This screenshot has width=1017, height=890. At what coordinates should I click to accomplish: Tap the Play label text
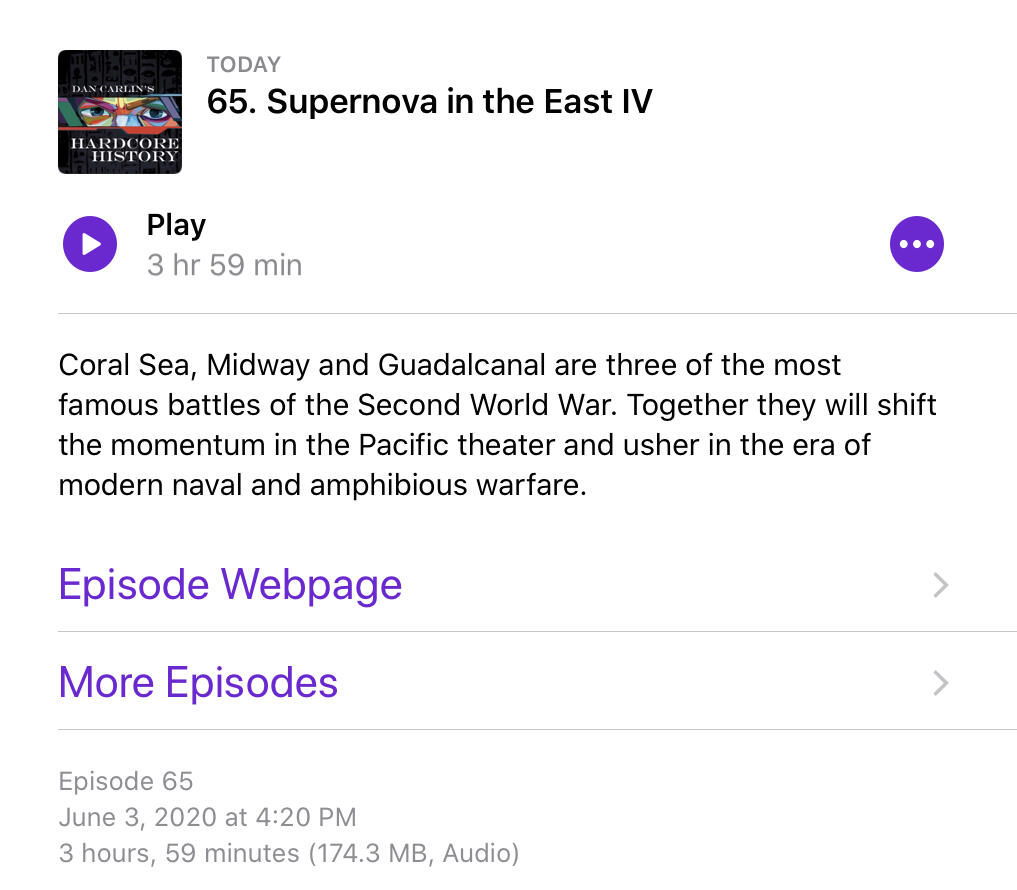pos(176,226)
